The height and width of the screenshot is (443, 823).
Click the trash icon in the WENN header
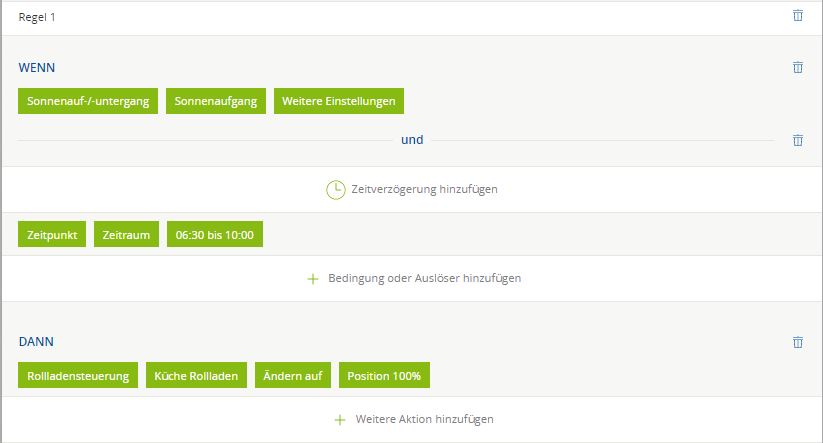click(x=797, y=67)
